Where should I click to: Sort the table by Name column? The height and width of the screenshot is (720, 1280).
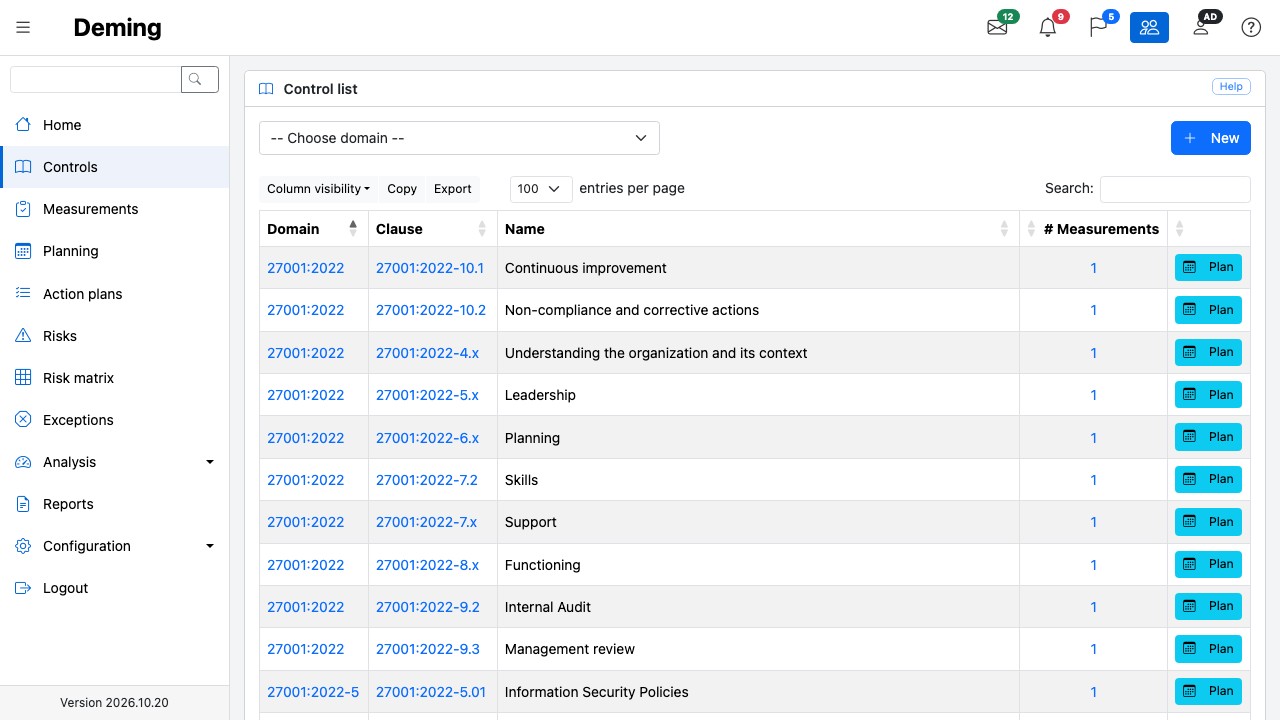(758, 229)
